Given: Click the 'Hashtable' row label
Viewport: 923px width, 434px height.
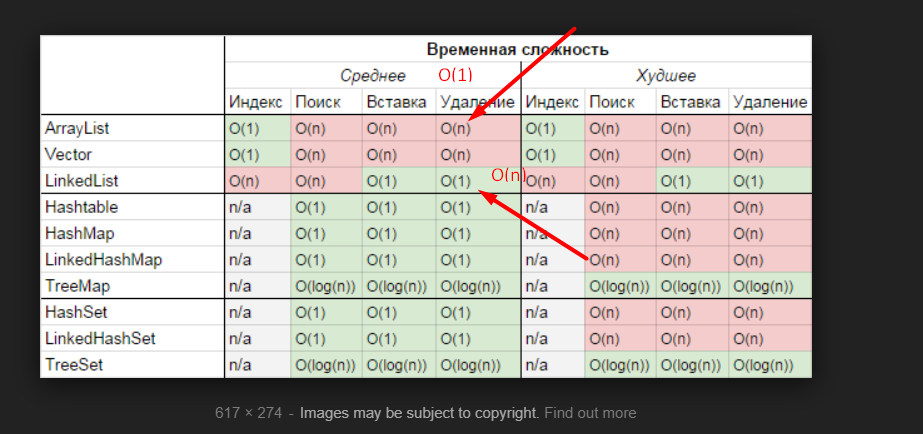Looking at the screenshot, I should [81, 207].
